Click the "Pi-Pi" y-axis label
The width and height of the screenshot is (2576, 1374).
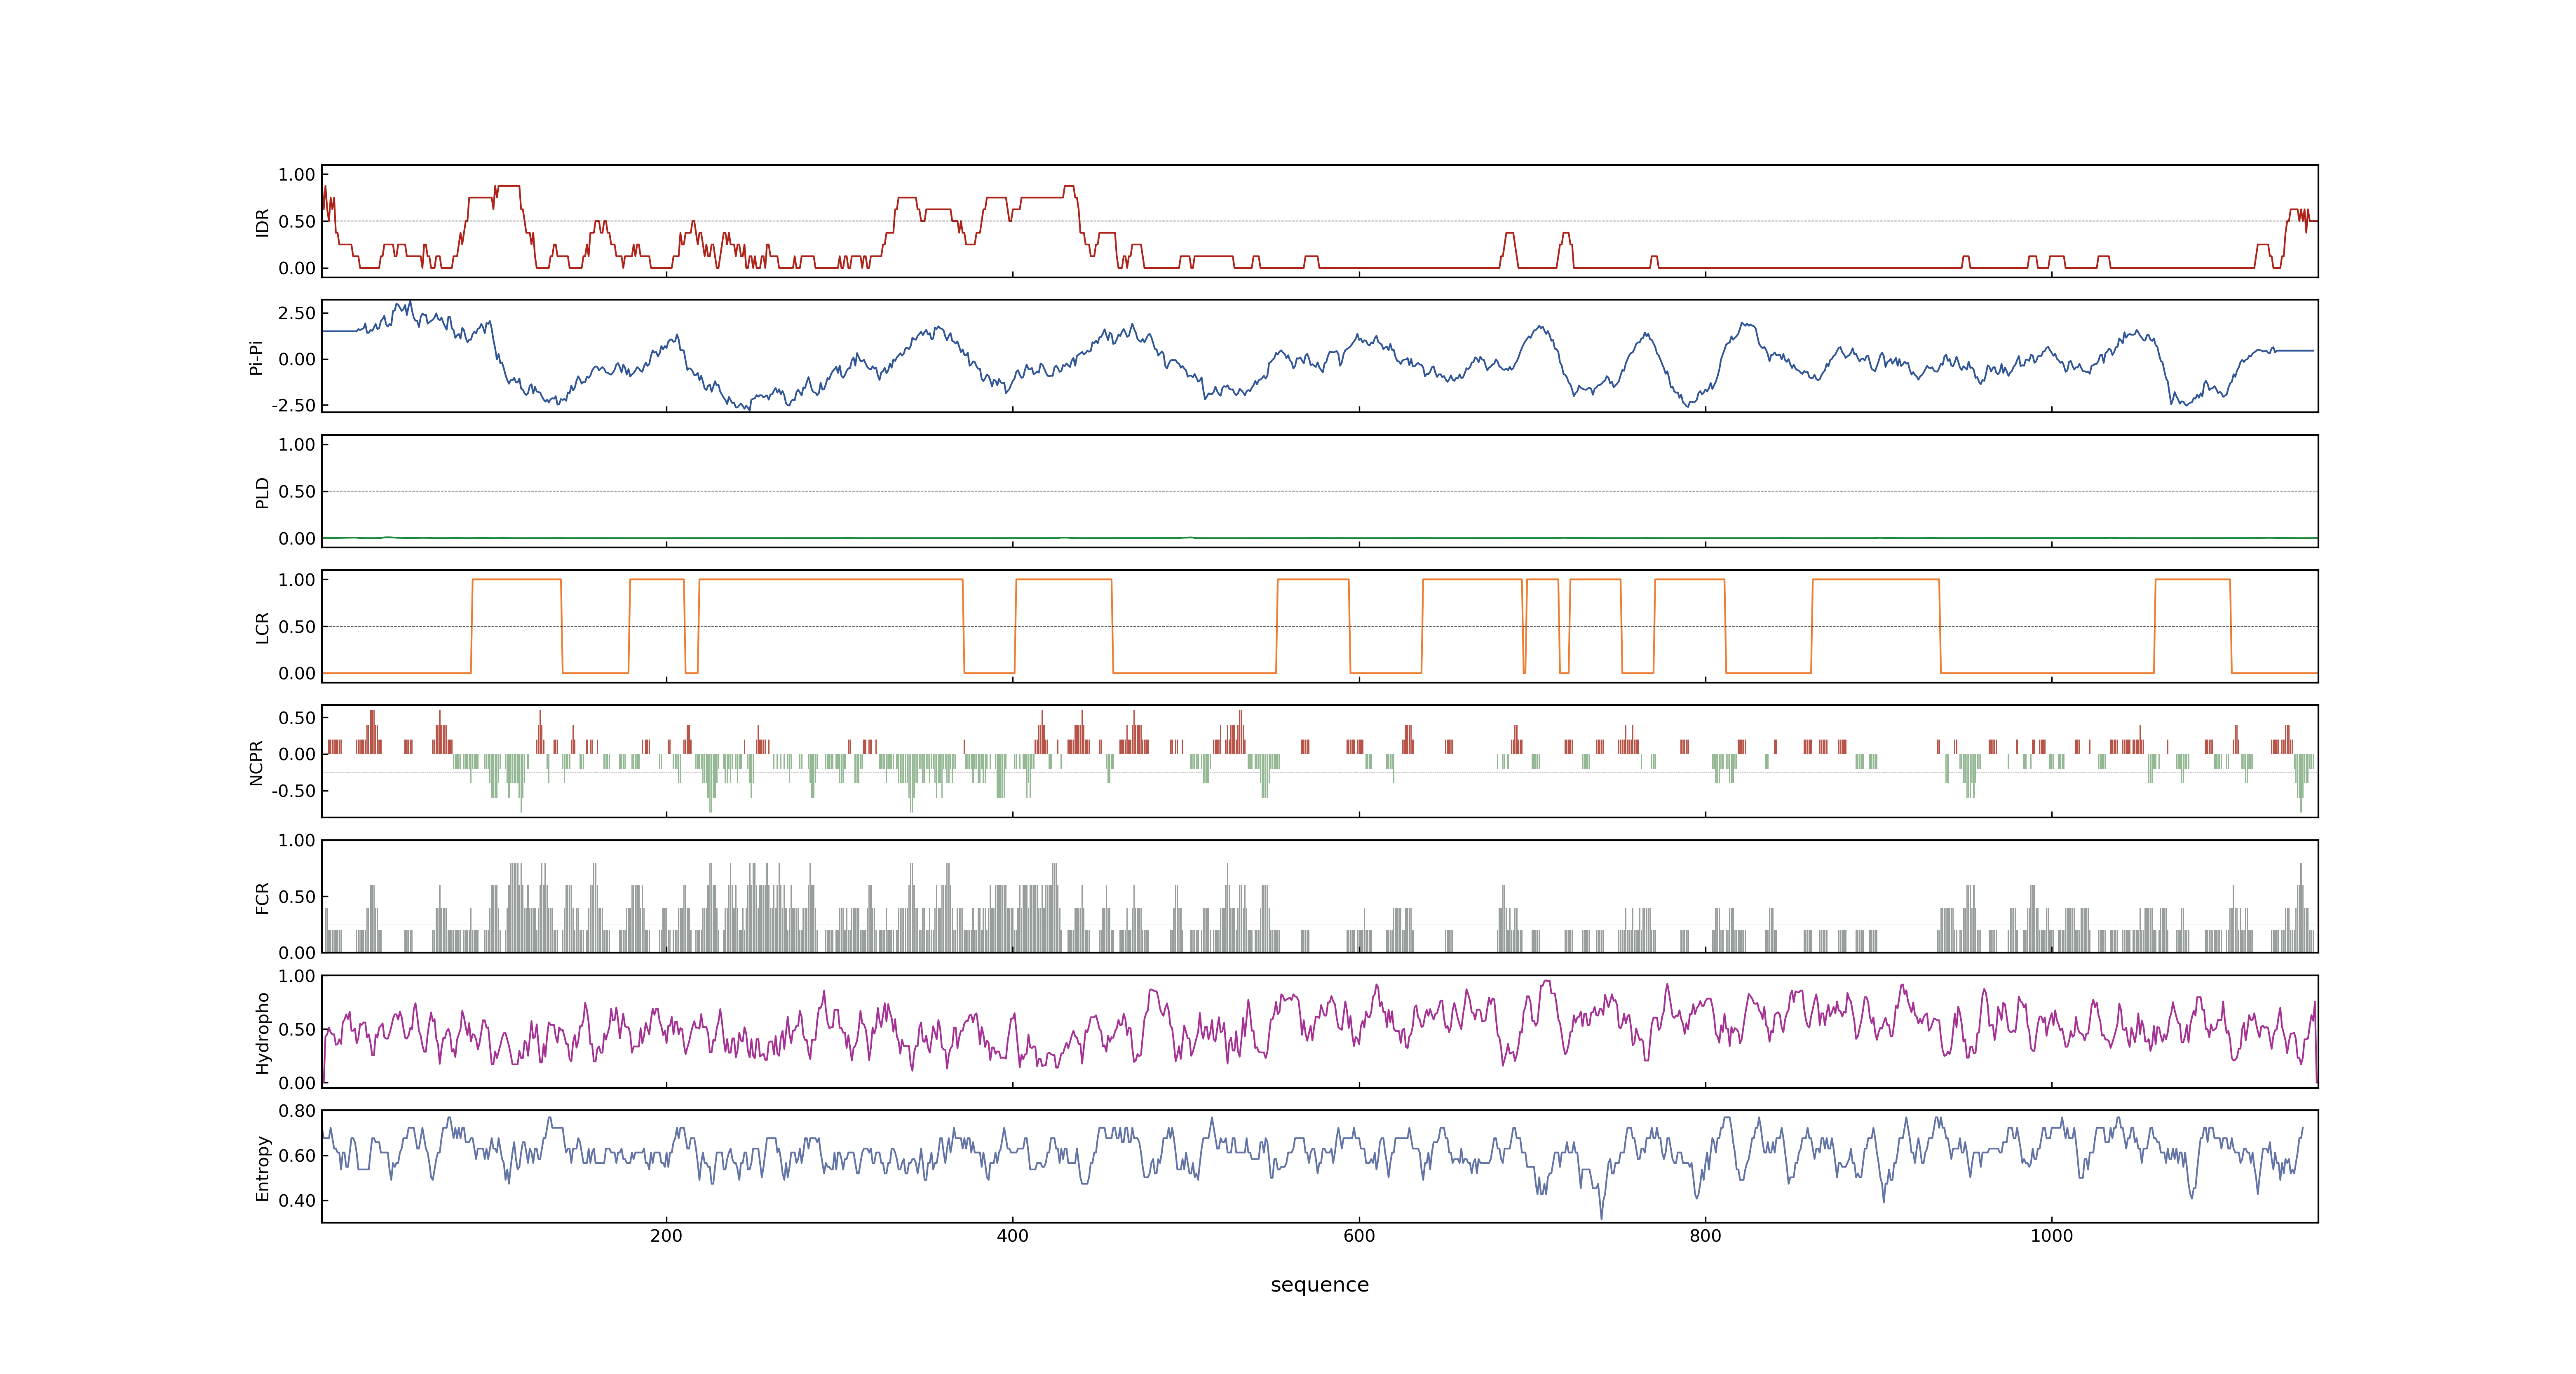[x=256, y=357]
